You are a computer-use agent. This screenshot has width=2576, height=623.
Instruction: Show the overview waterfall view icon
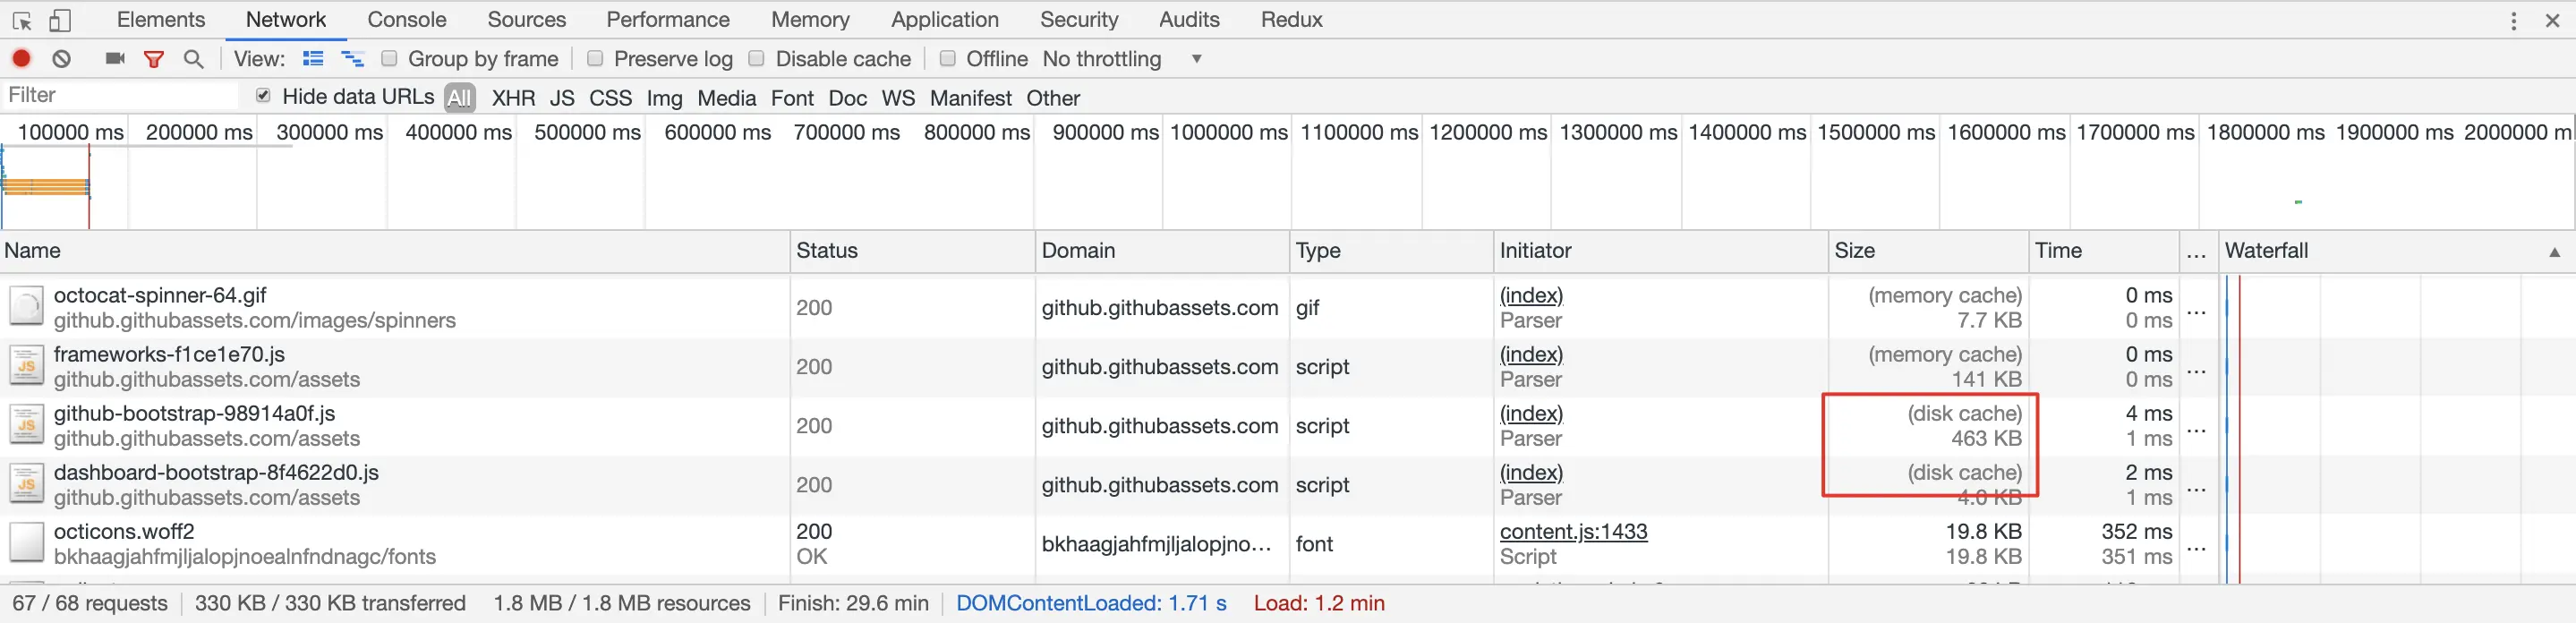(352, 59)
